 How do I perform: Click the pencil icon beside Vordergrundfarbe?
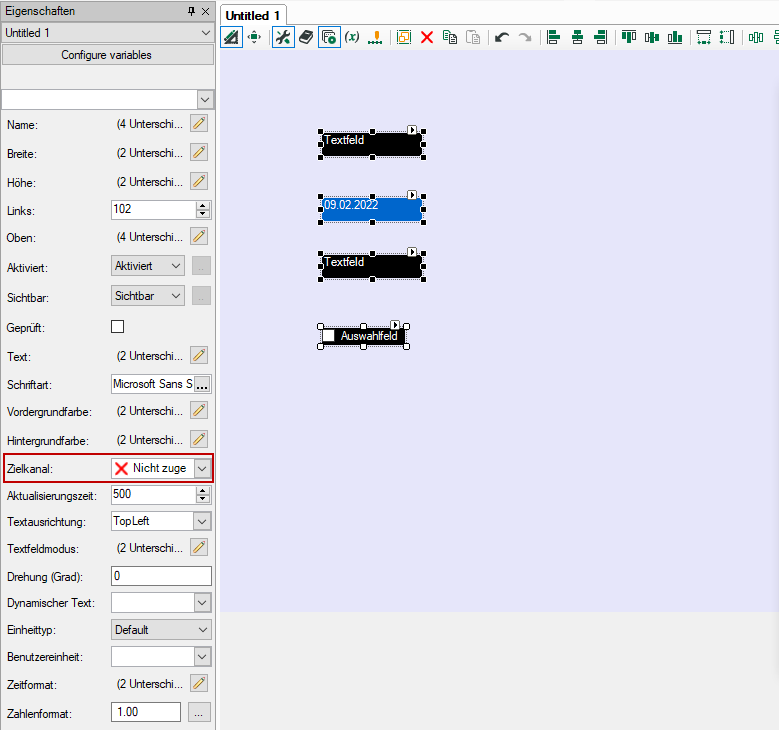pos(199,410)
